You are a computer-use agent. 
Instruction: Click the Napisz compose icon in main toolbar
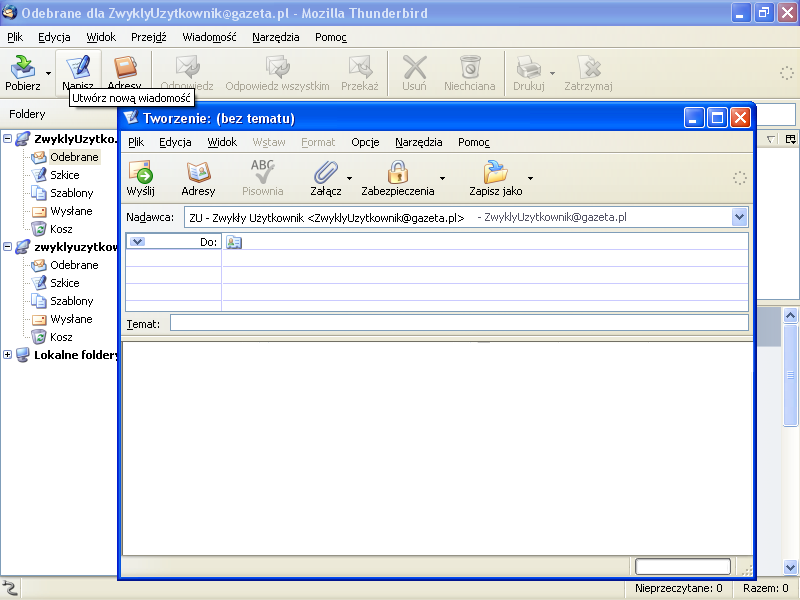coord(78,67)
